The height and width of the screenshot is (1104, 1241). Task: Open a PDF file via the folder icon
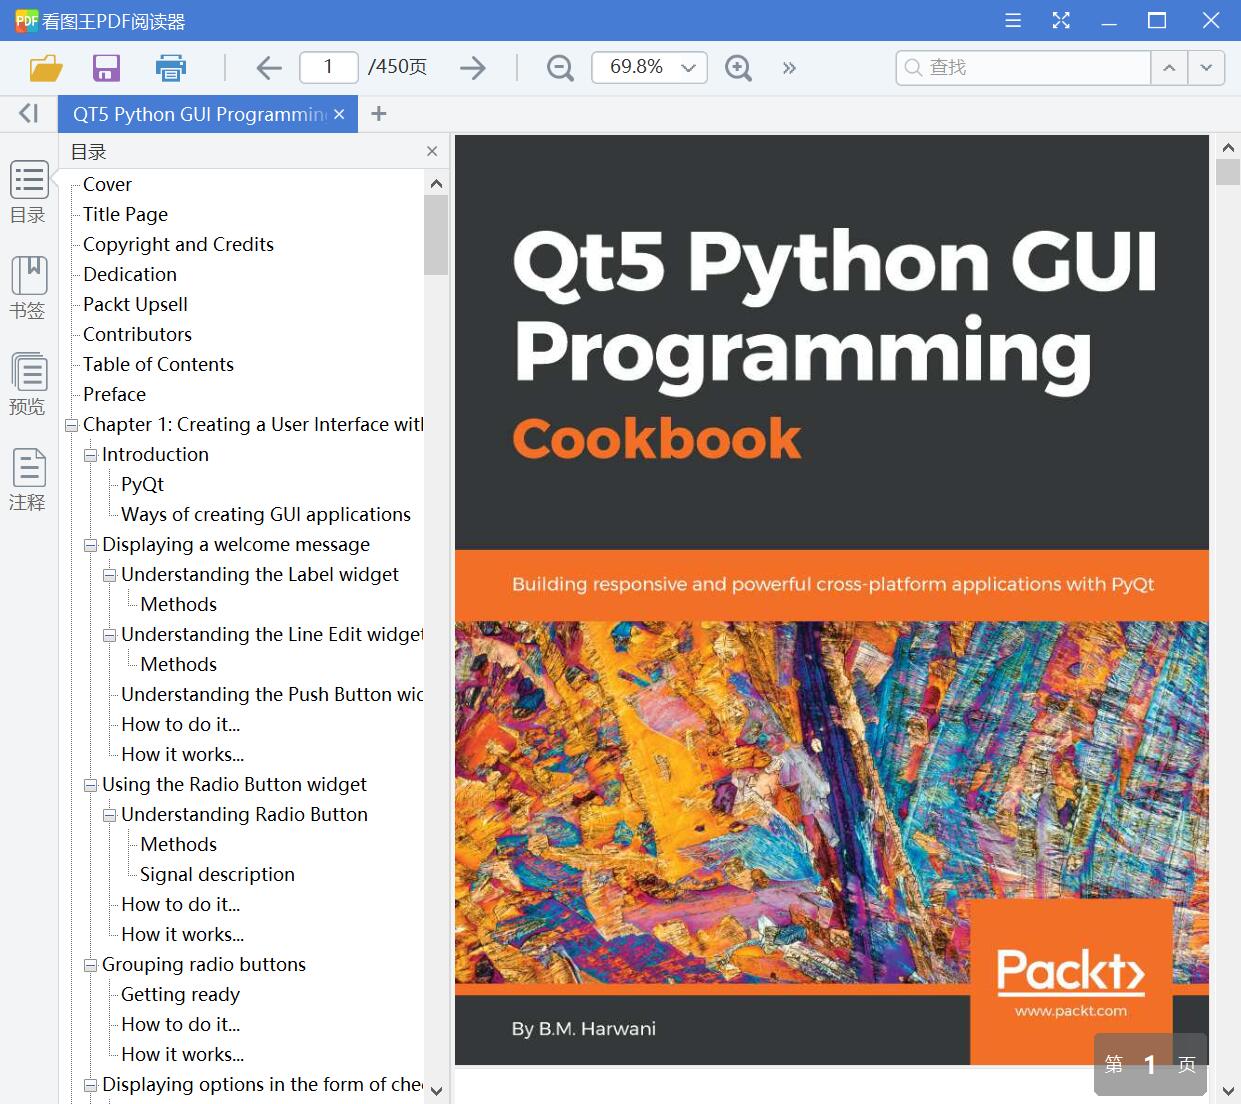tap(46, 68)
